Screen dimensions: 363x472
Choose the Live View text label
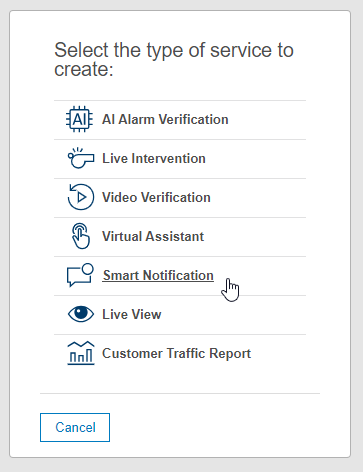[x=131, y=314]
